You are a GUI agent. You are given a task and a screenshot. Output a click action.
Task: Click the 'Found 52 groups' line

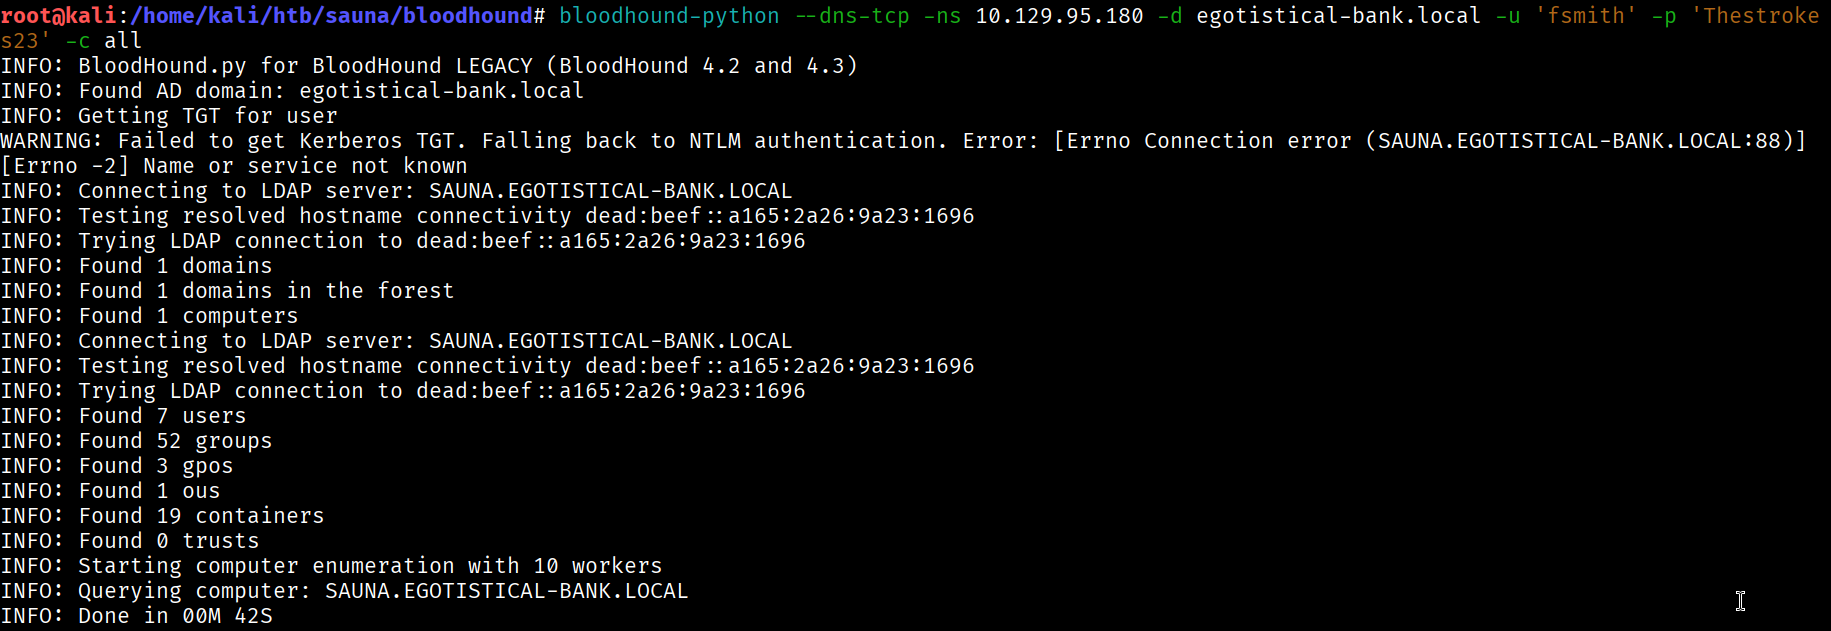136,441
